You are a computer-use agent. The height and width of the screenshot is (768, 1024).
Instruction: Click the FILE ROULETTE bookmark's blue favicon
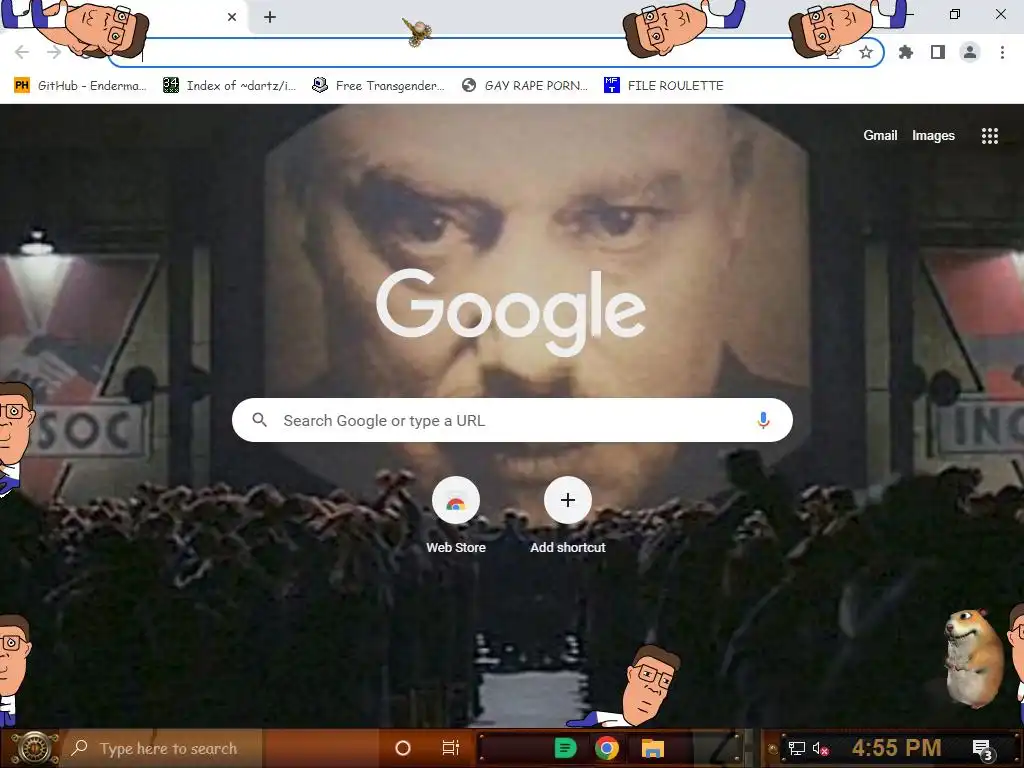[x=611, y=86]
